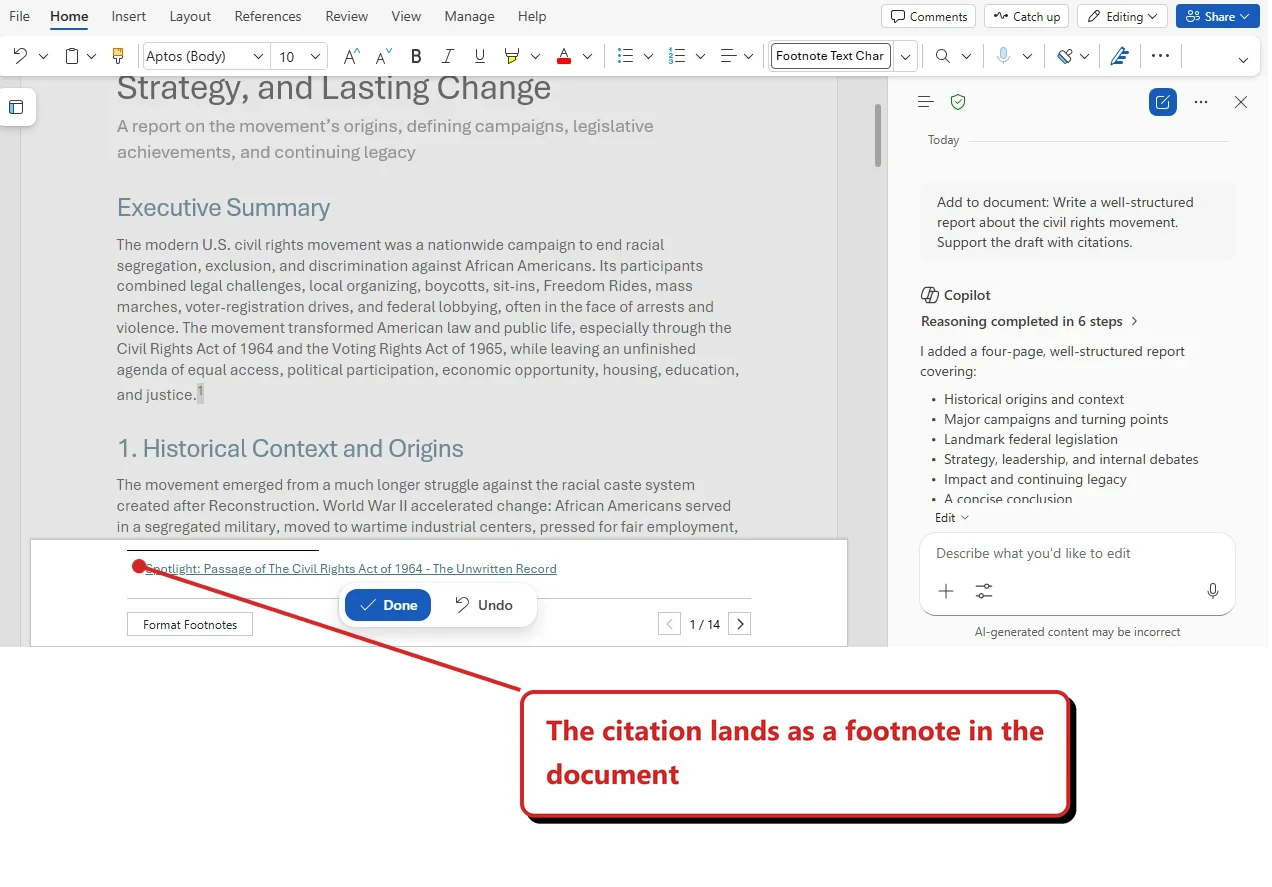Viewport: 1272px width, 887px height.
Task: Switch to the Manage tab
Action: coord(469,16)
